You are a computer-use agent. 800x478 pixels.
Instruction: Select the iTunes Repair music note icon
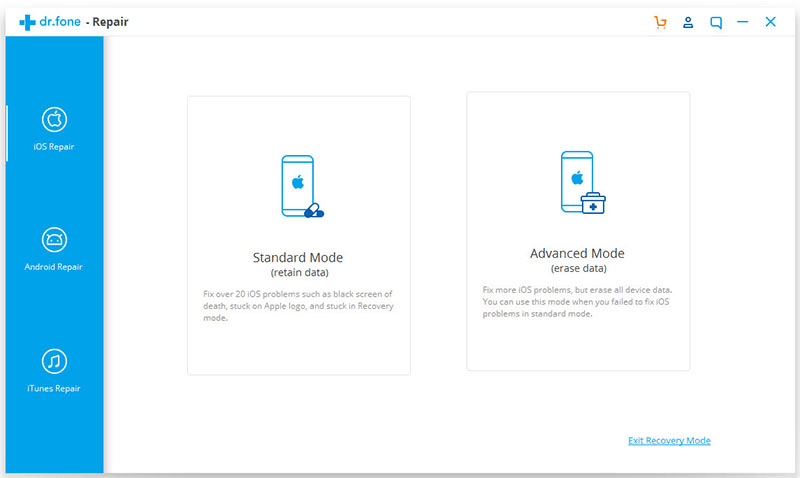(x=54, y=360)
